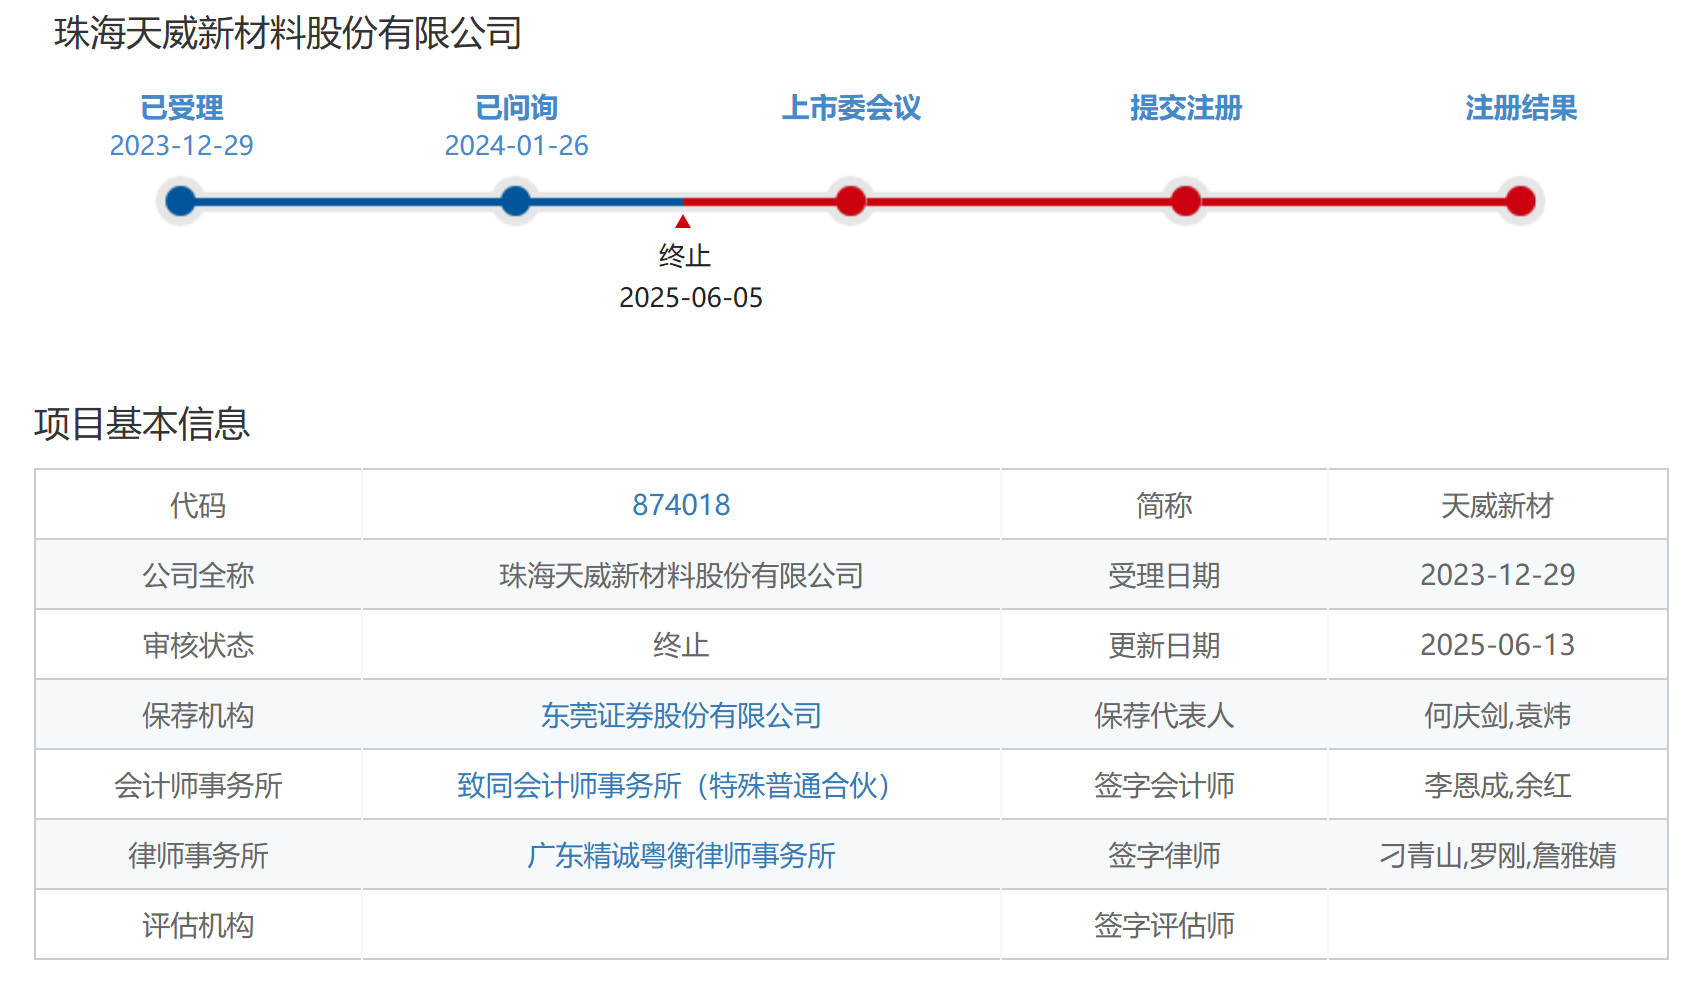Click the 会计师事务所 label cell

[198, 785]
